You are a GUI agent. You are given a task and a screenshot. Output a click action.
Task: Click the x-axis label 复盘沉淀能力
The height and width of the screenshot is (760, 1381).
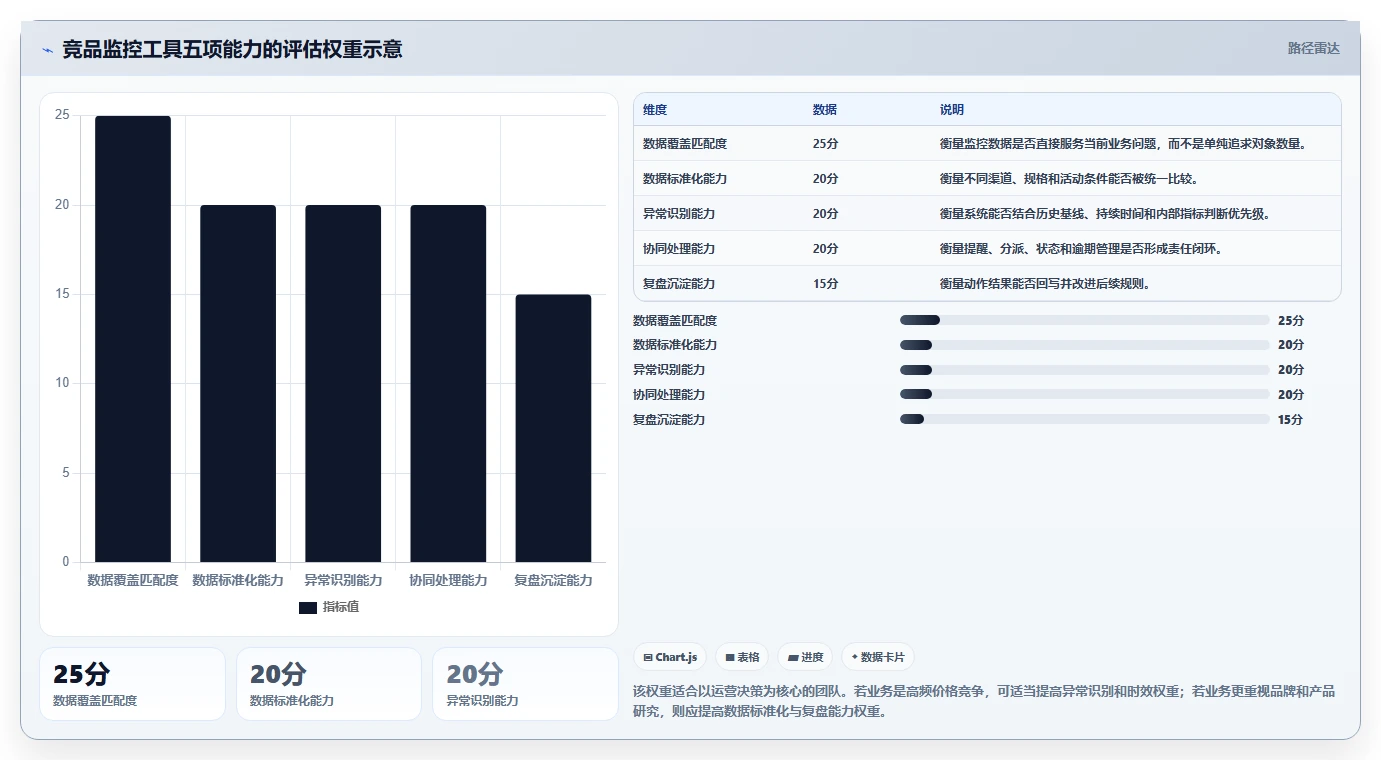pyautogui.click(x=553, y=580)
